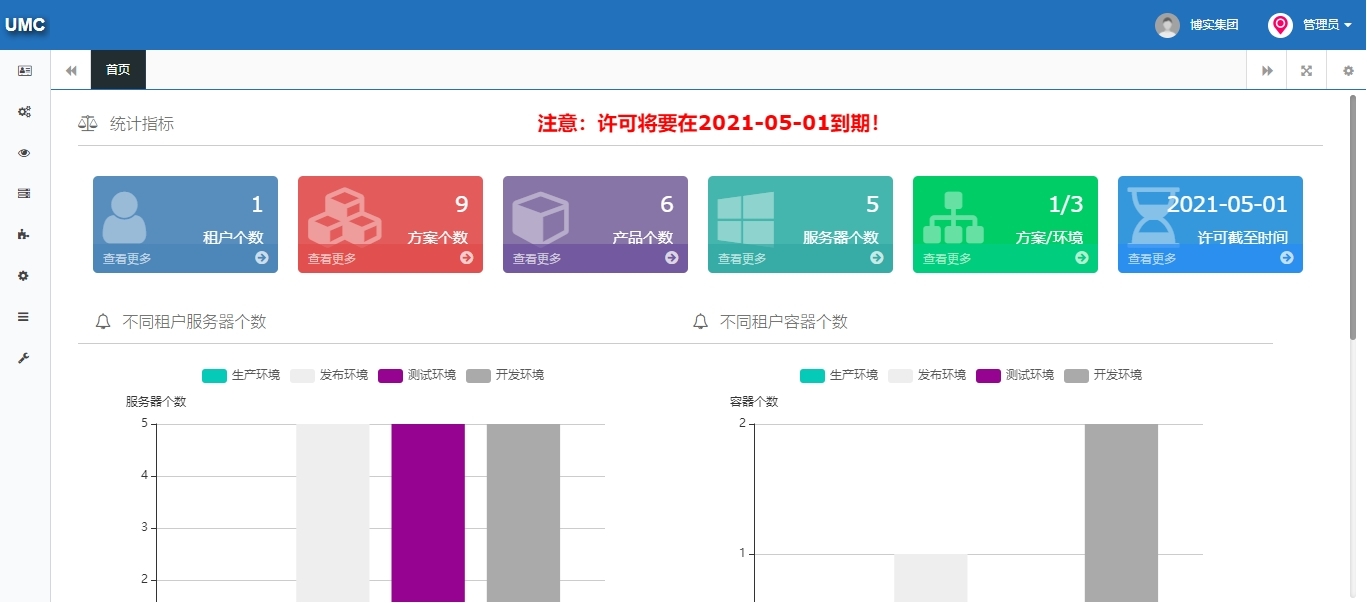1367x603 pixels.
Task: Click 查看更多 on 产品个数 card
Action: point(537,258)
